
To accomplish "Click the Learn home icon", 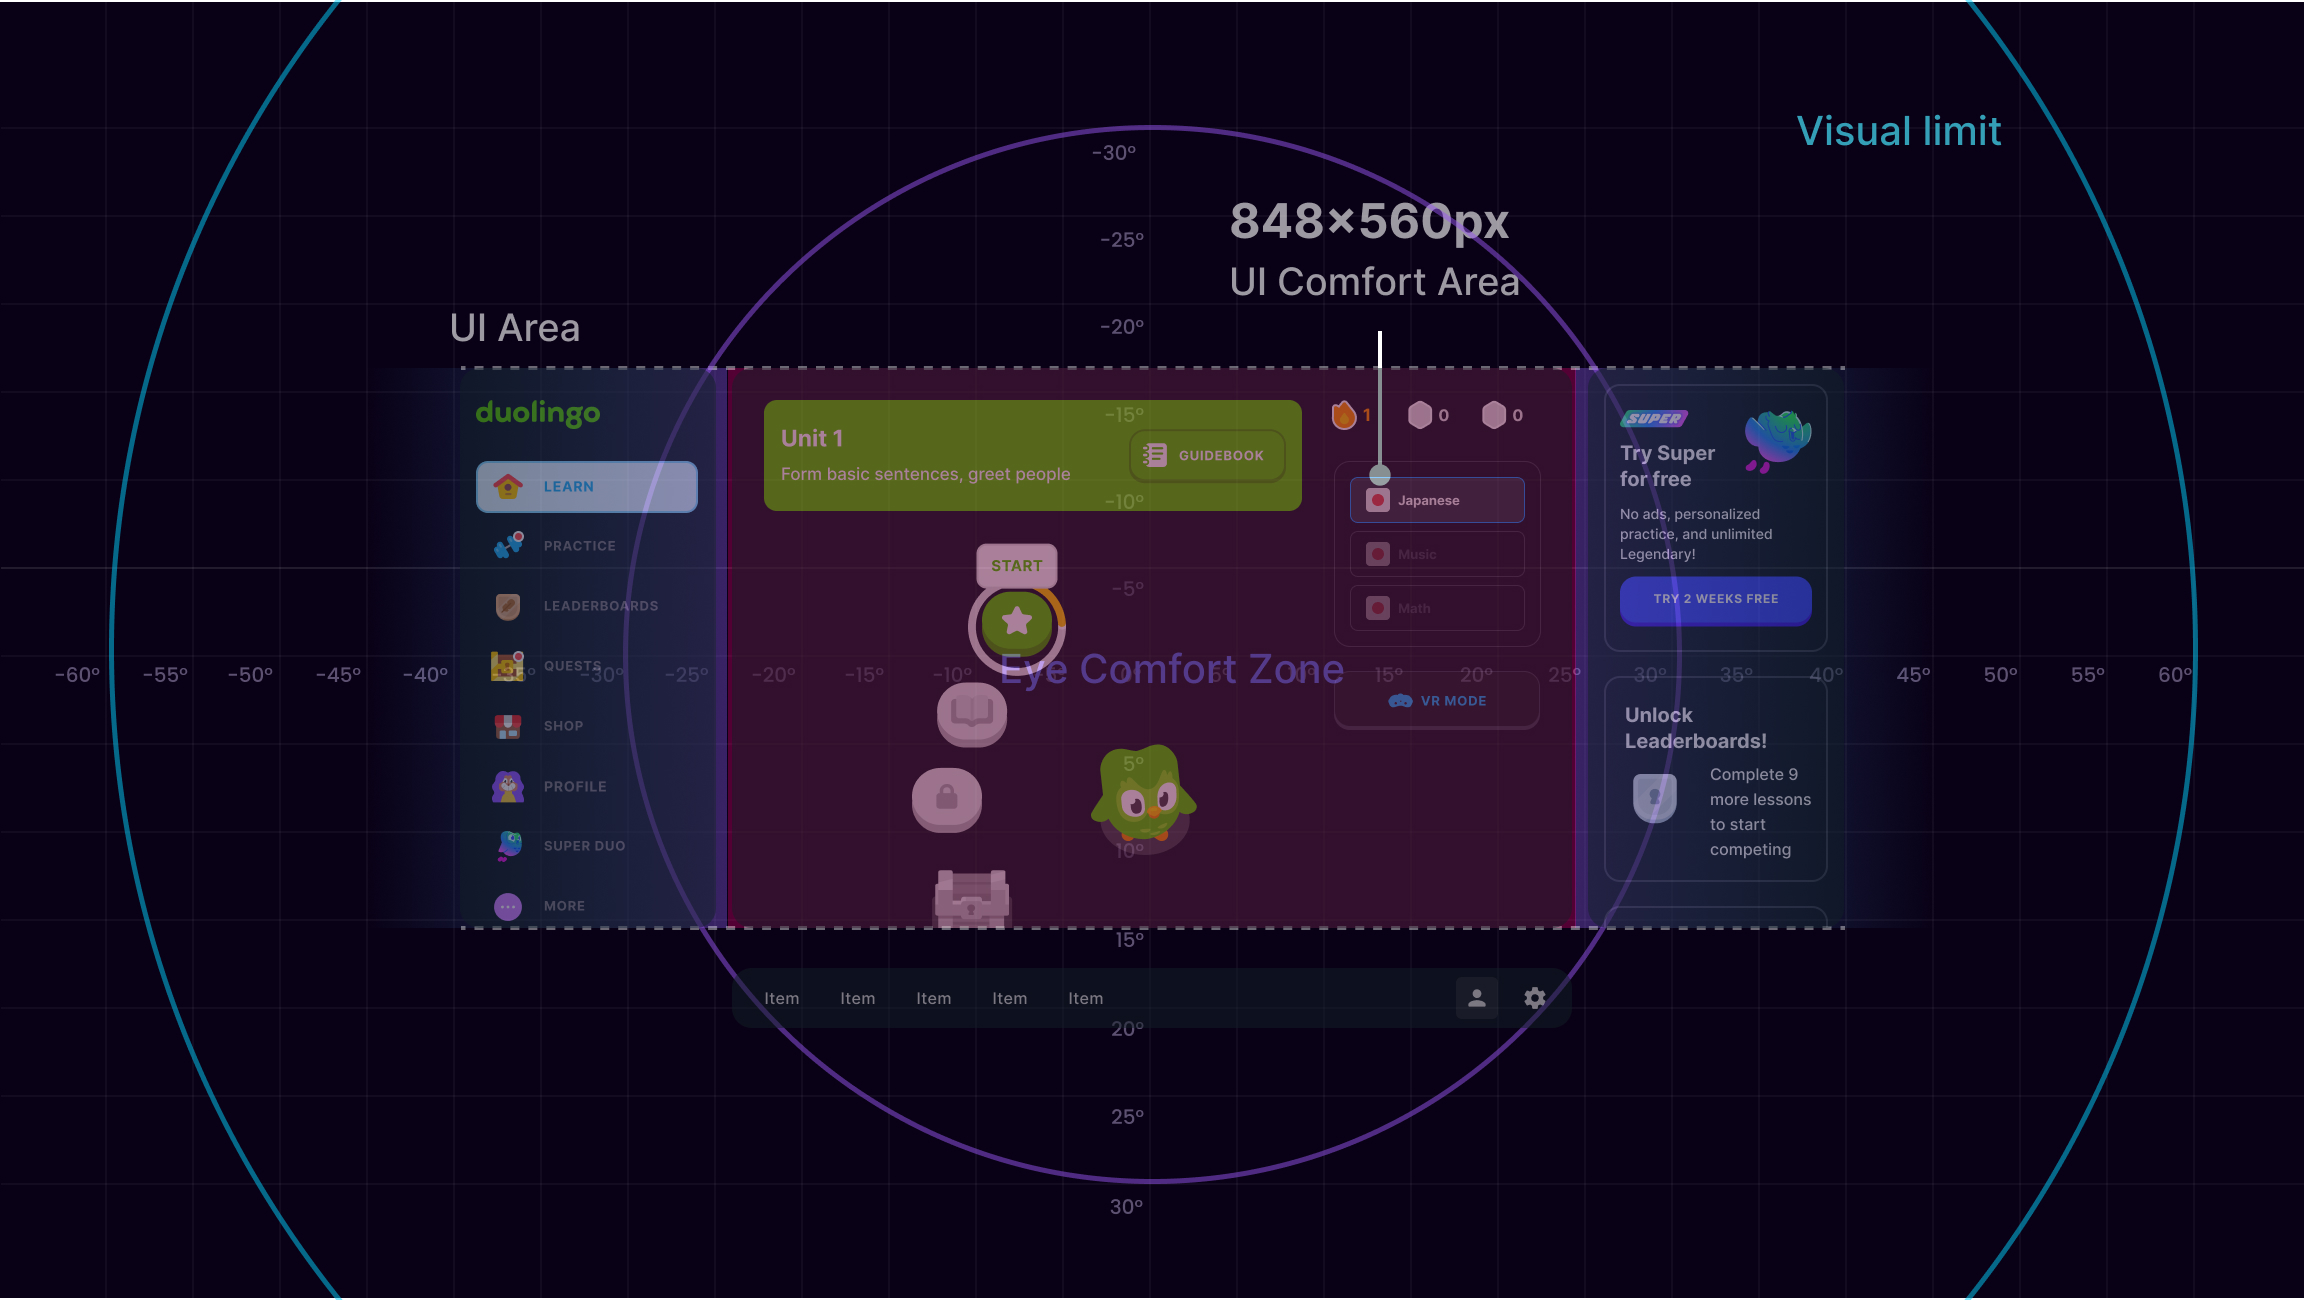I will (x=508, y=487).
